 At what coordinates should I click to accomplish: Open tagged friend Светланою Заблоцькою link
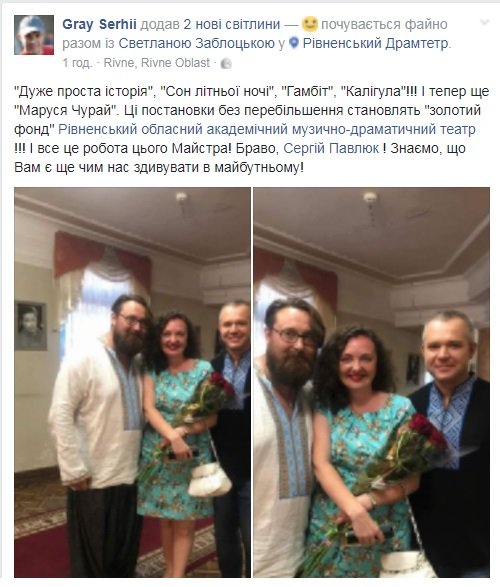pyautogui.click(x=197, y=44)
